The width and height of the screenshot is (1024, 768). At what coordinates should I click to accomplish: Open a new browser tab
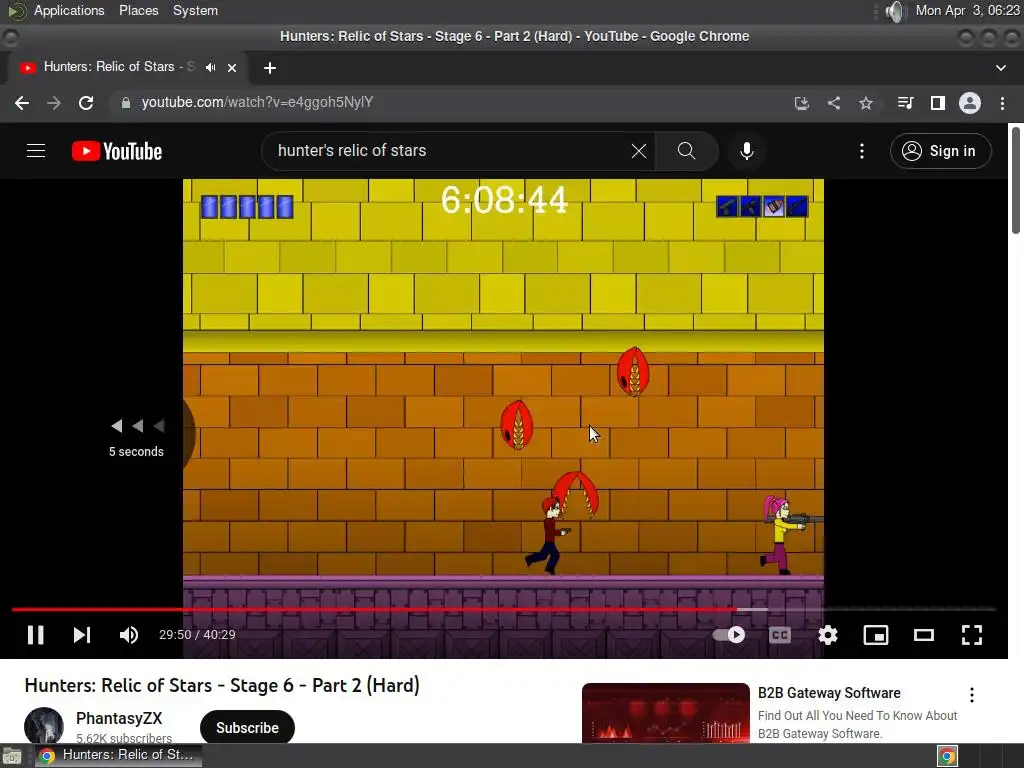coord(270,67)
